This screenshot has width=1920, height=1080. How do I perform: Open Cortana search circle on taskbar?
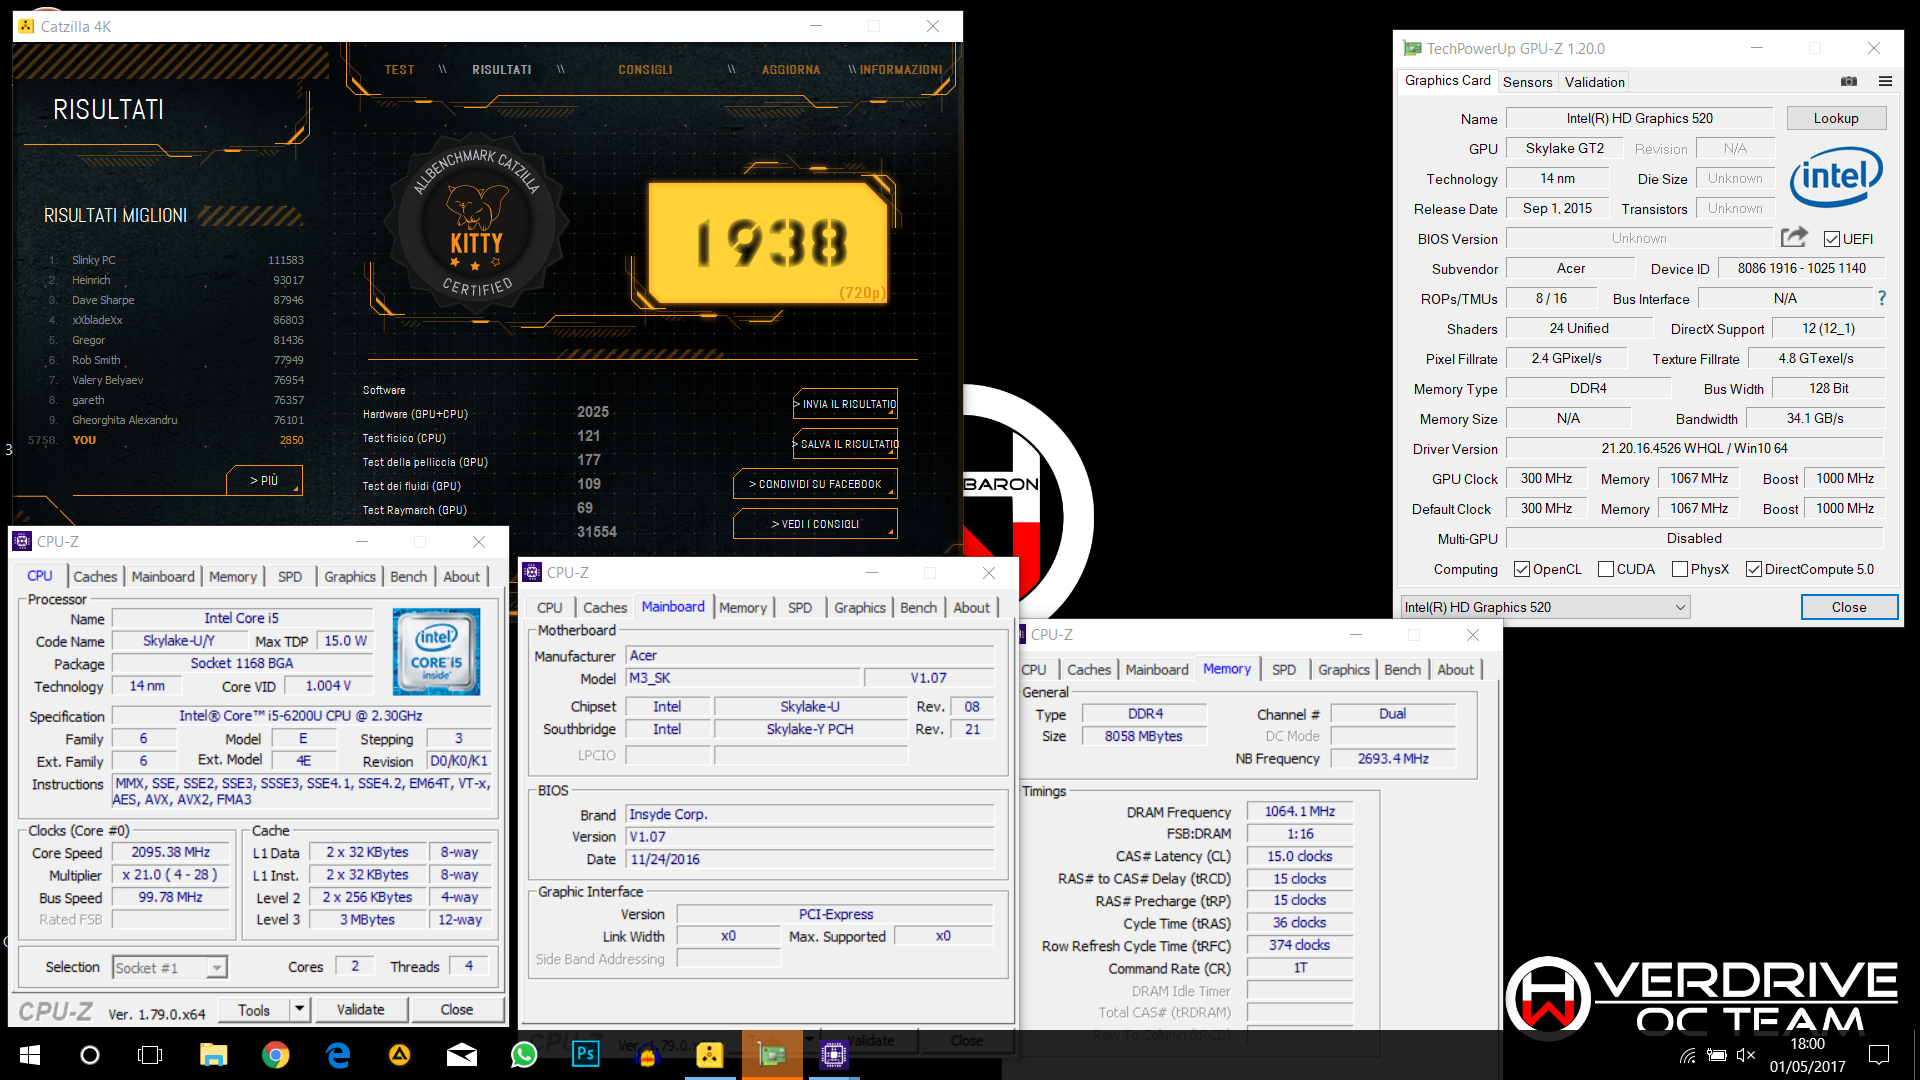click(x=90, y=1055)
